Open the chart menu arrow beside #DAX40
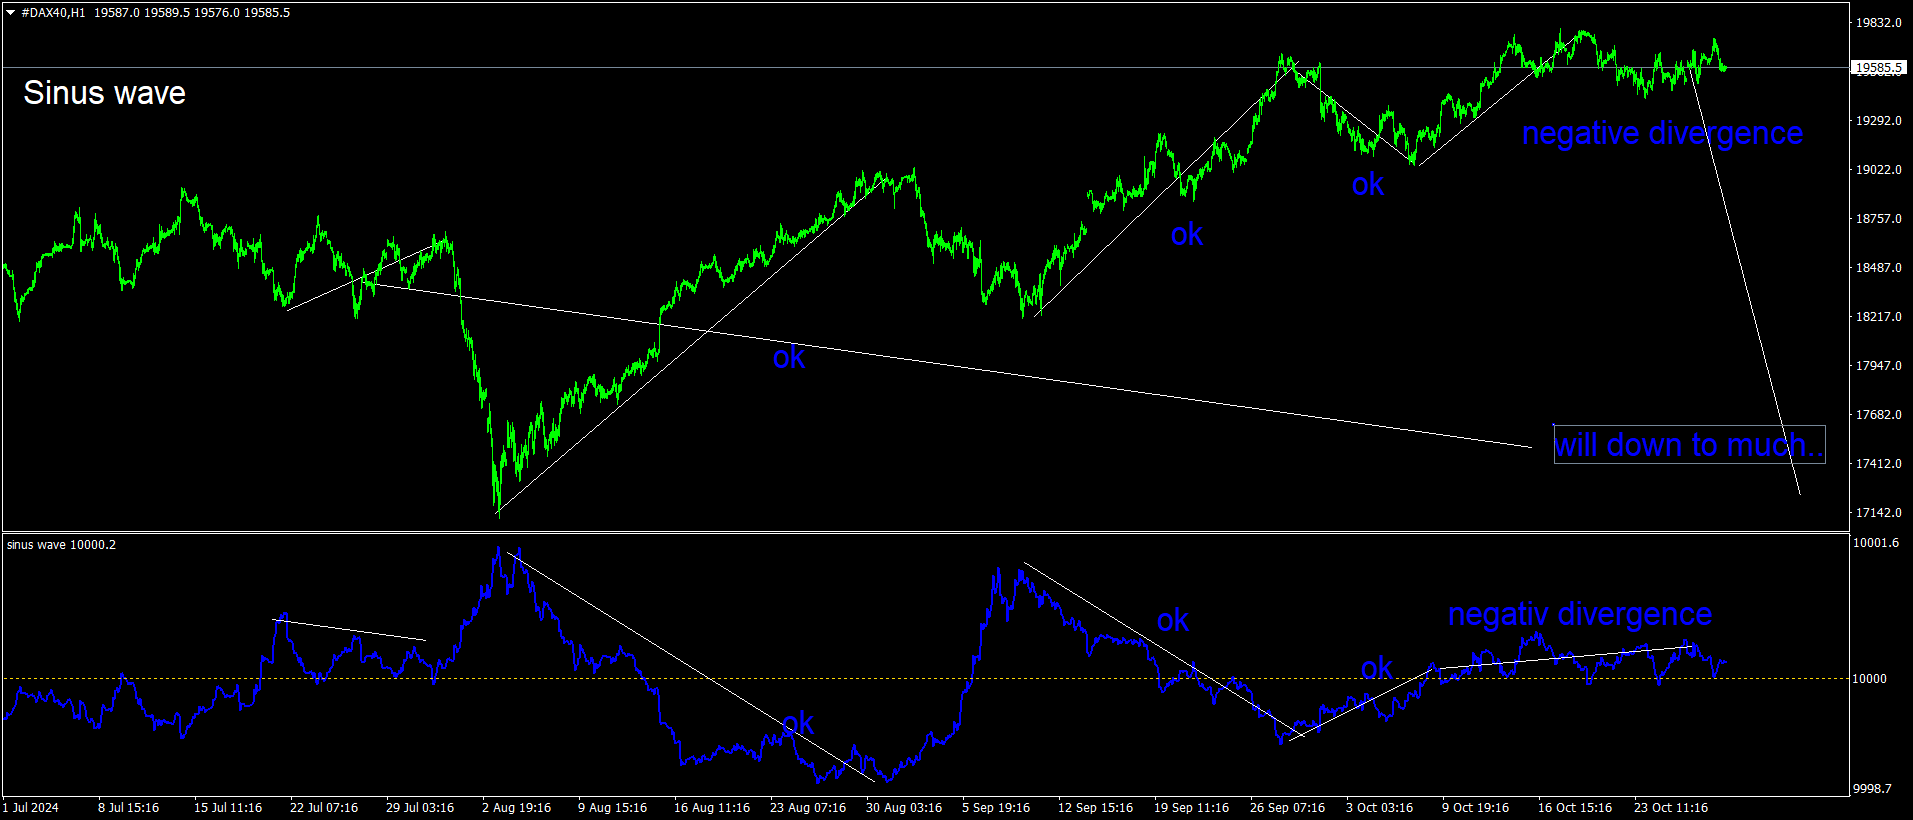 [11, 13]
